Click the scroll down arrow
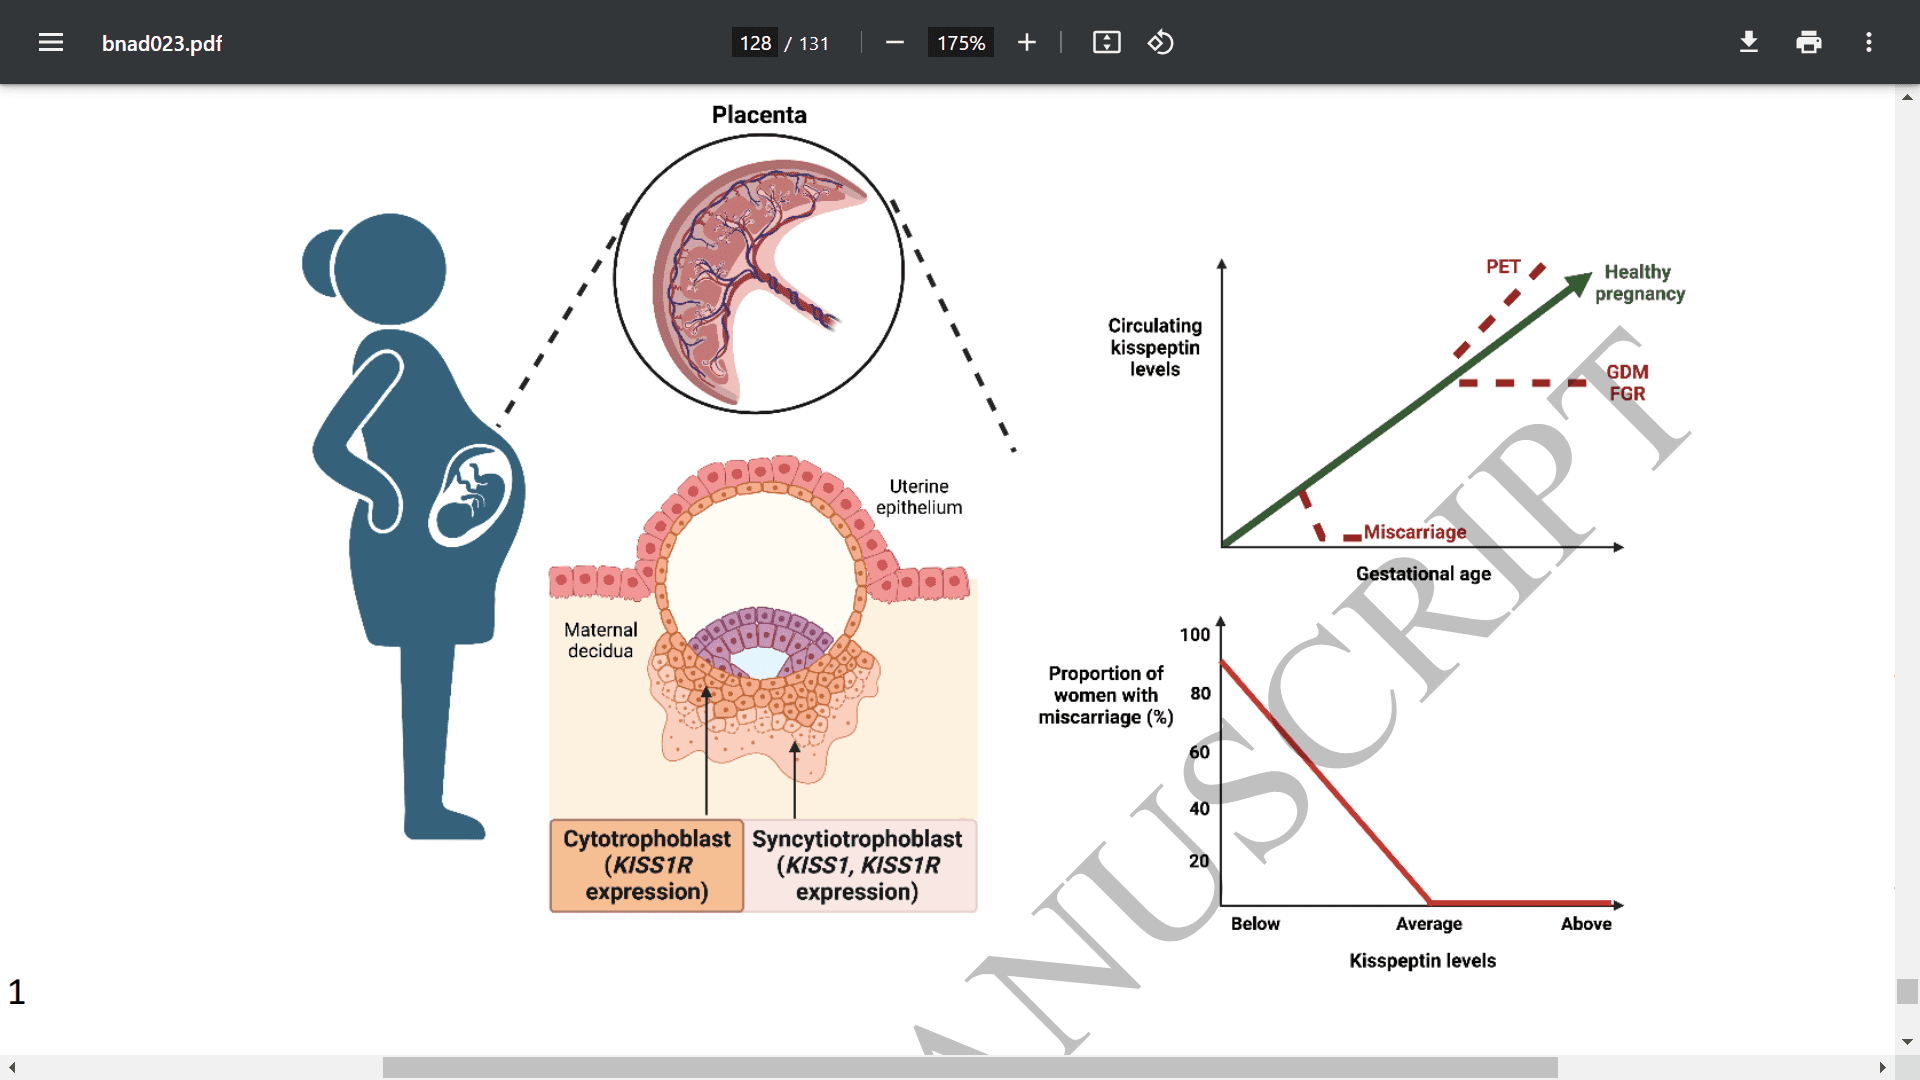Screen dimensions: 1920x1080 click(1907, 1042)
